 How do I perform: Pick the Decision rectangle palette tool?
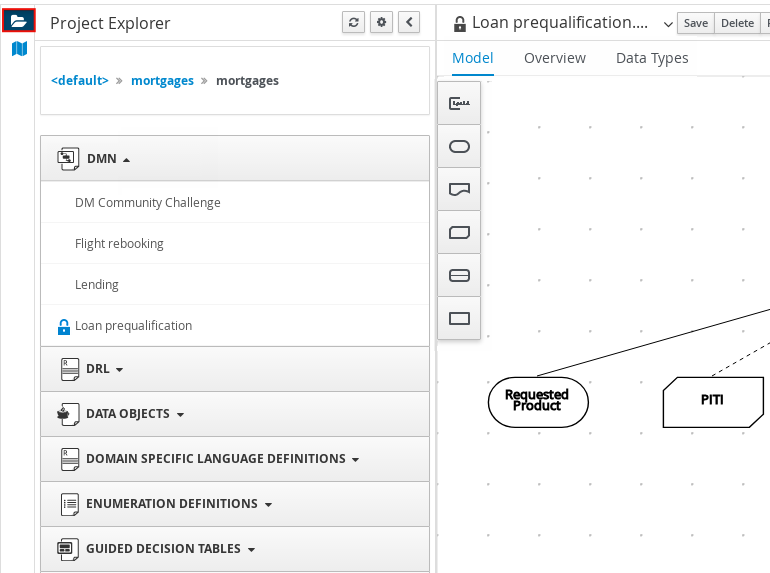pos(460,318)
